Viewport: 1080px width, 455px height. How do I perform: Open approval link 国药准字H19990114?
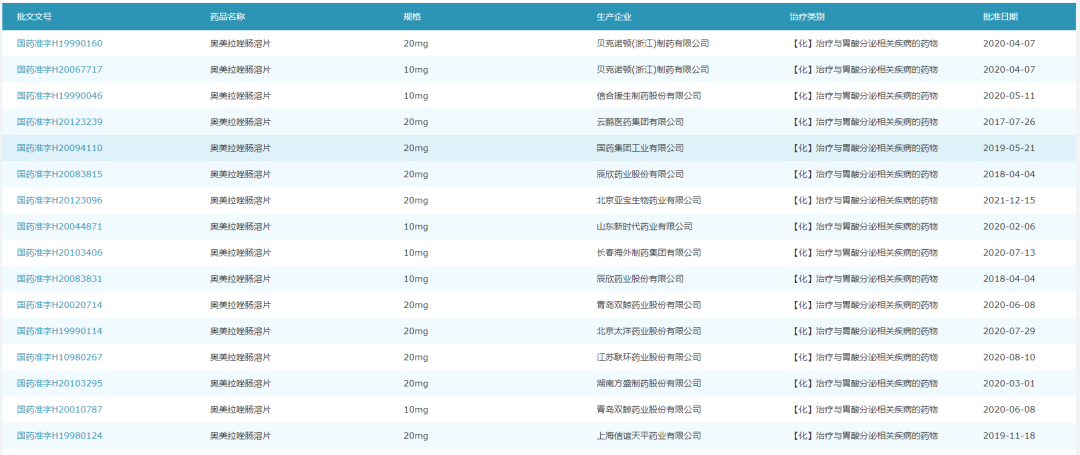60,331
